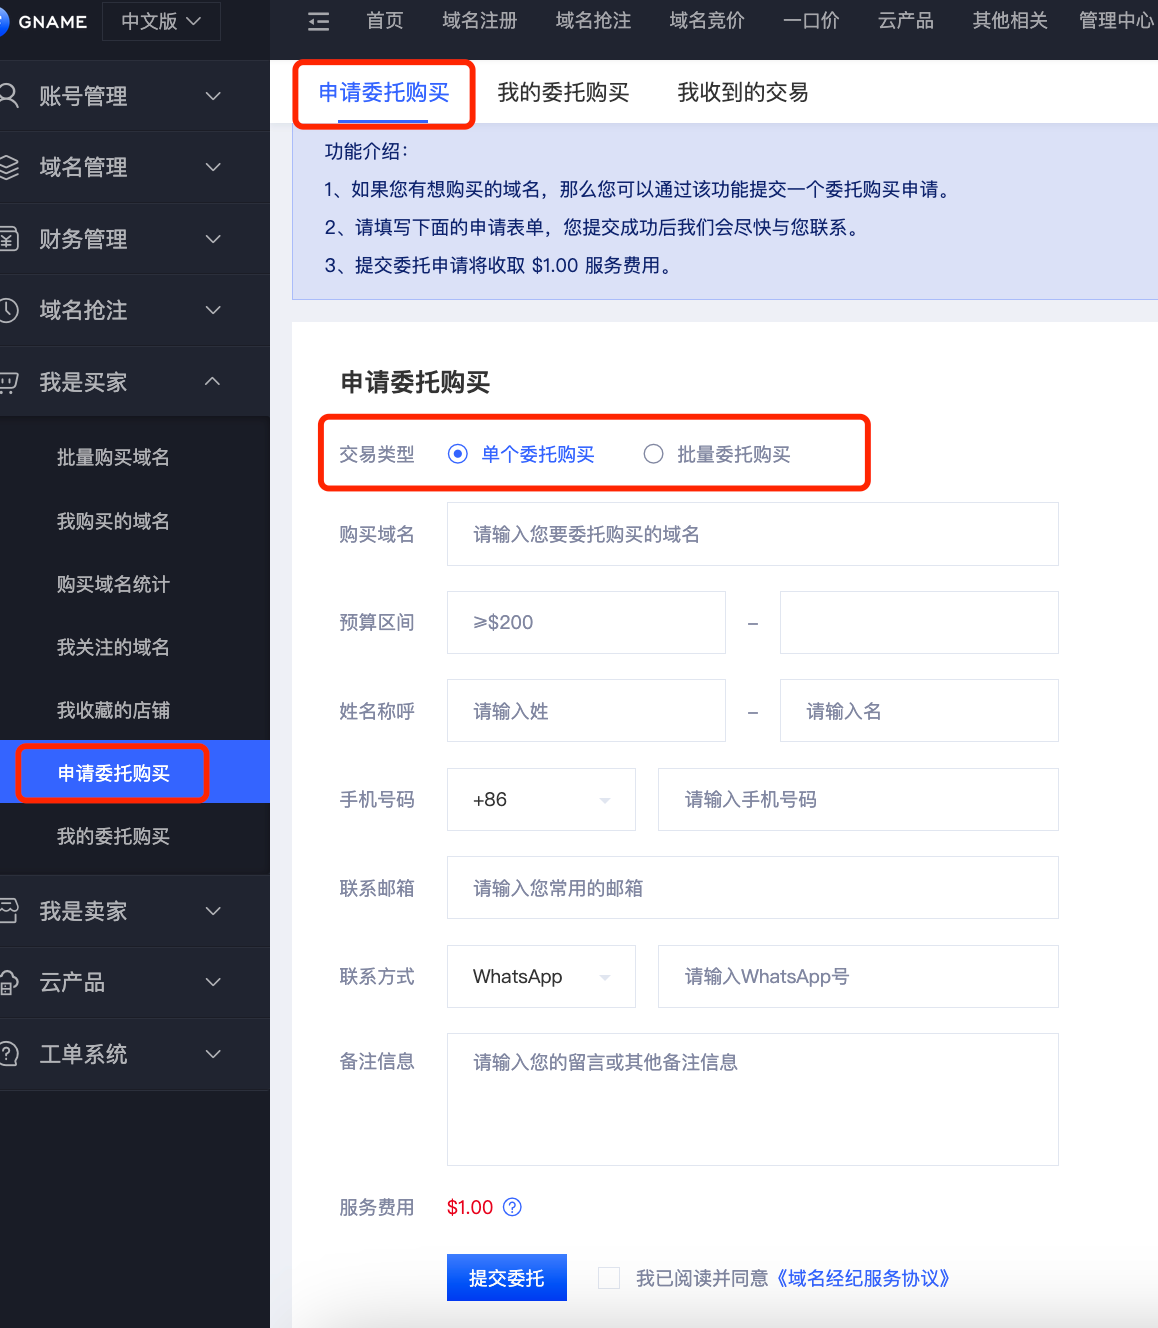Go to 我的委托购买 in sidebar

(113, 836)
